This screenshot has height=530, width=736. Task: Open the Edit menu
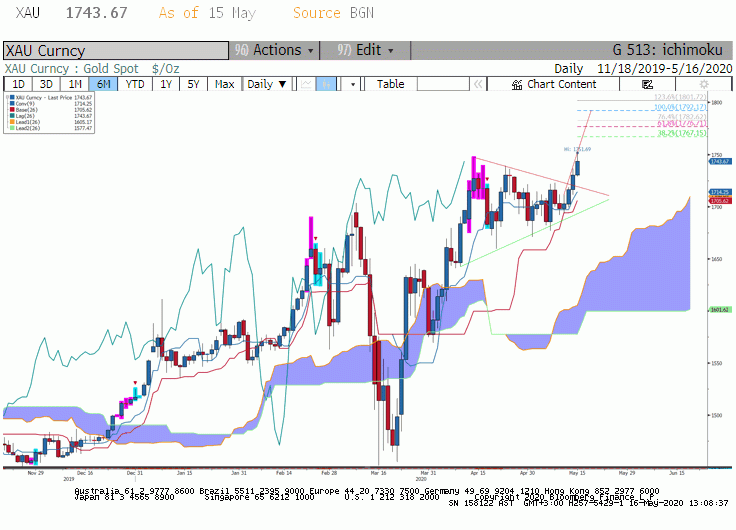tap(365, 50)
